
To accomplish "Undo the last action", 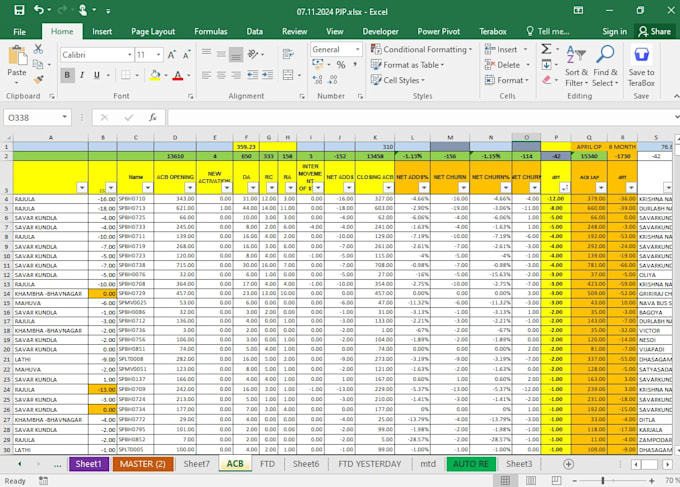I will [39, 10].
